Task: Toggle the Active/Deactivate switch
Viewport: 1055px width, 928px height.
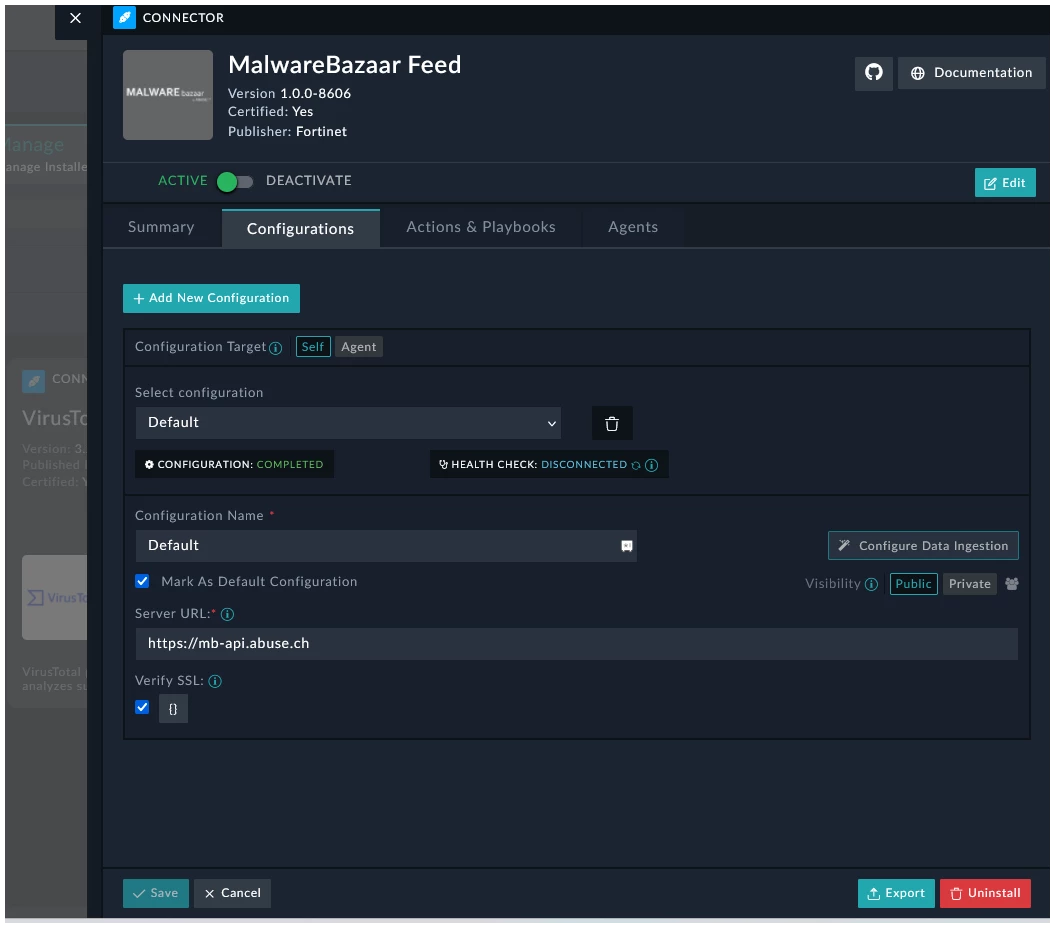Action: point(234,181)
